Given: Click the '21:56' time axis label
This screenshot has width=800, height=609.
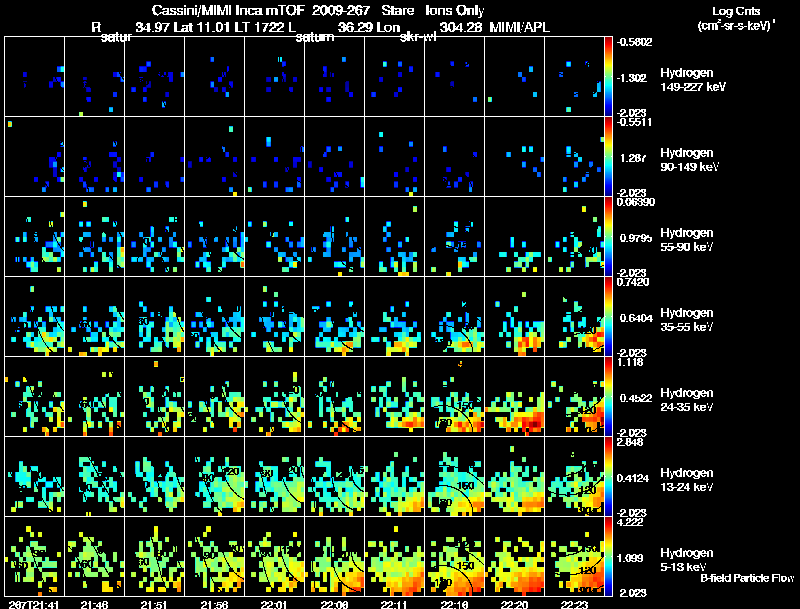Looking at the screenshot, I should pos(214,604).
